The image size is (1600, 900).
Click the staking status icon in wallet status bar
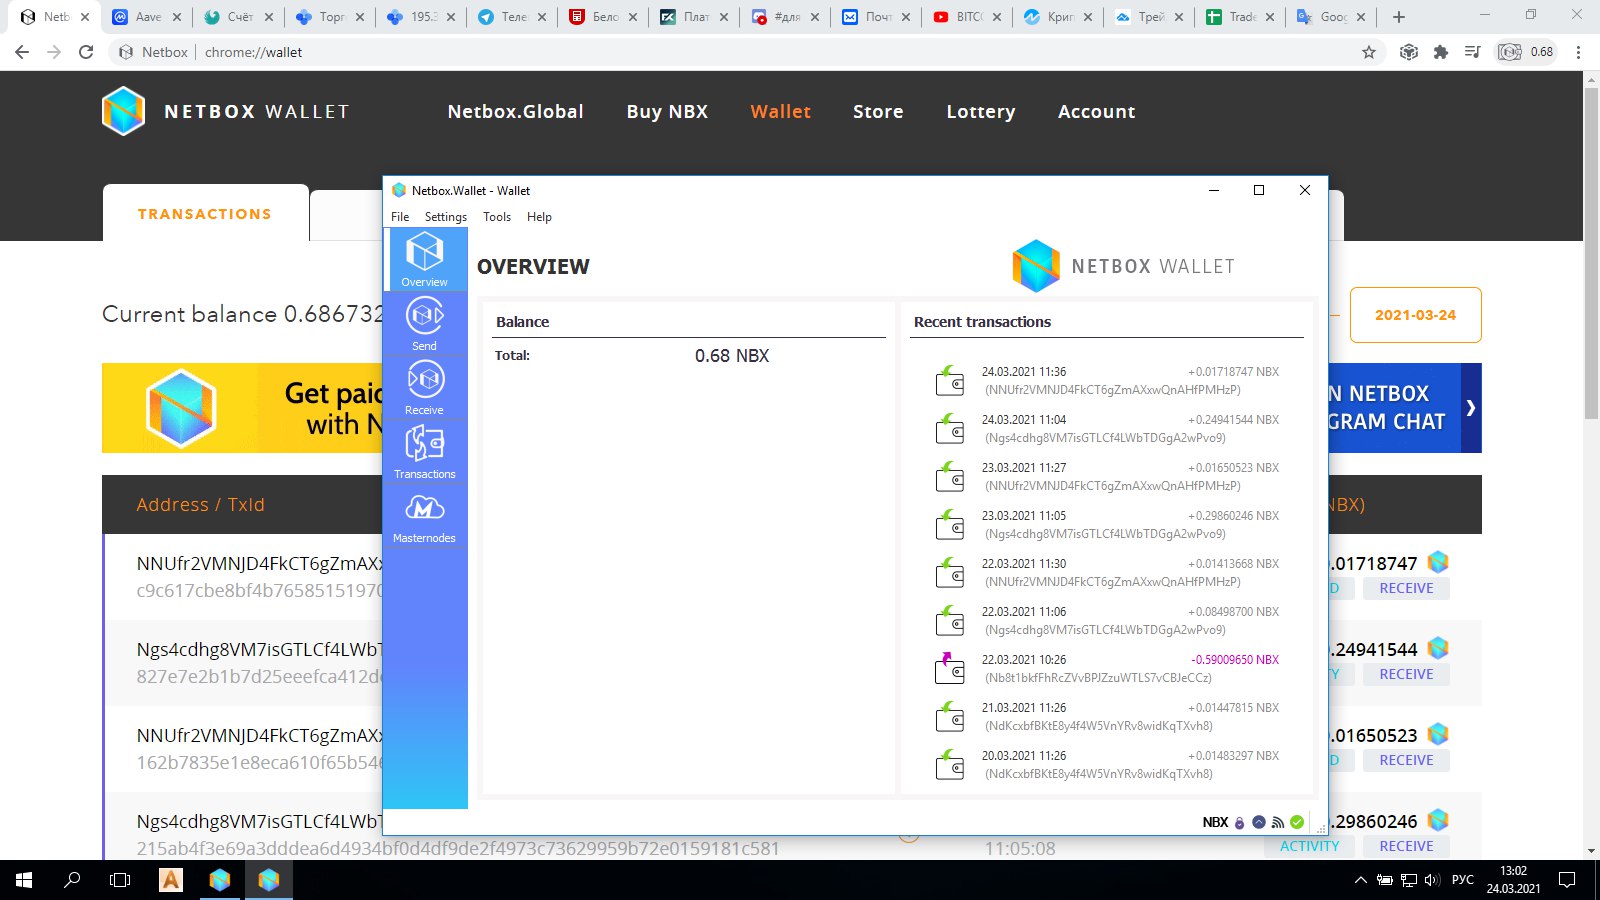[x=1259, y=822]
